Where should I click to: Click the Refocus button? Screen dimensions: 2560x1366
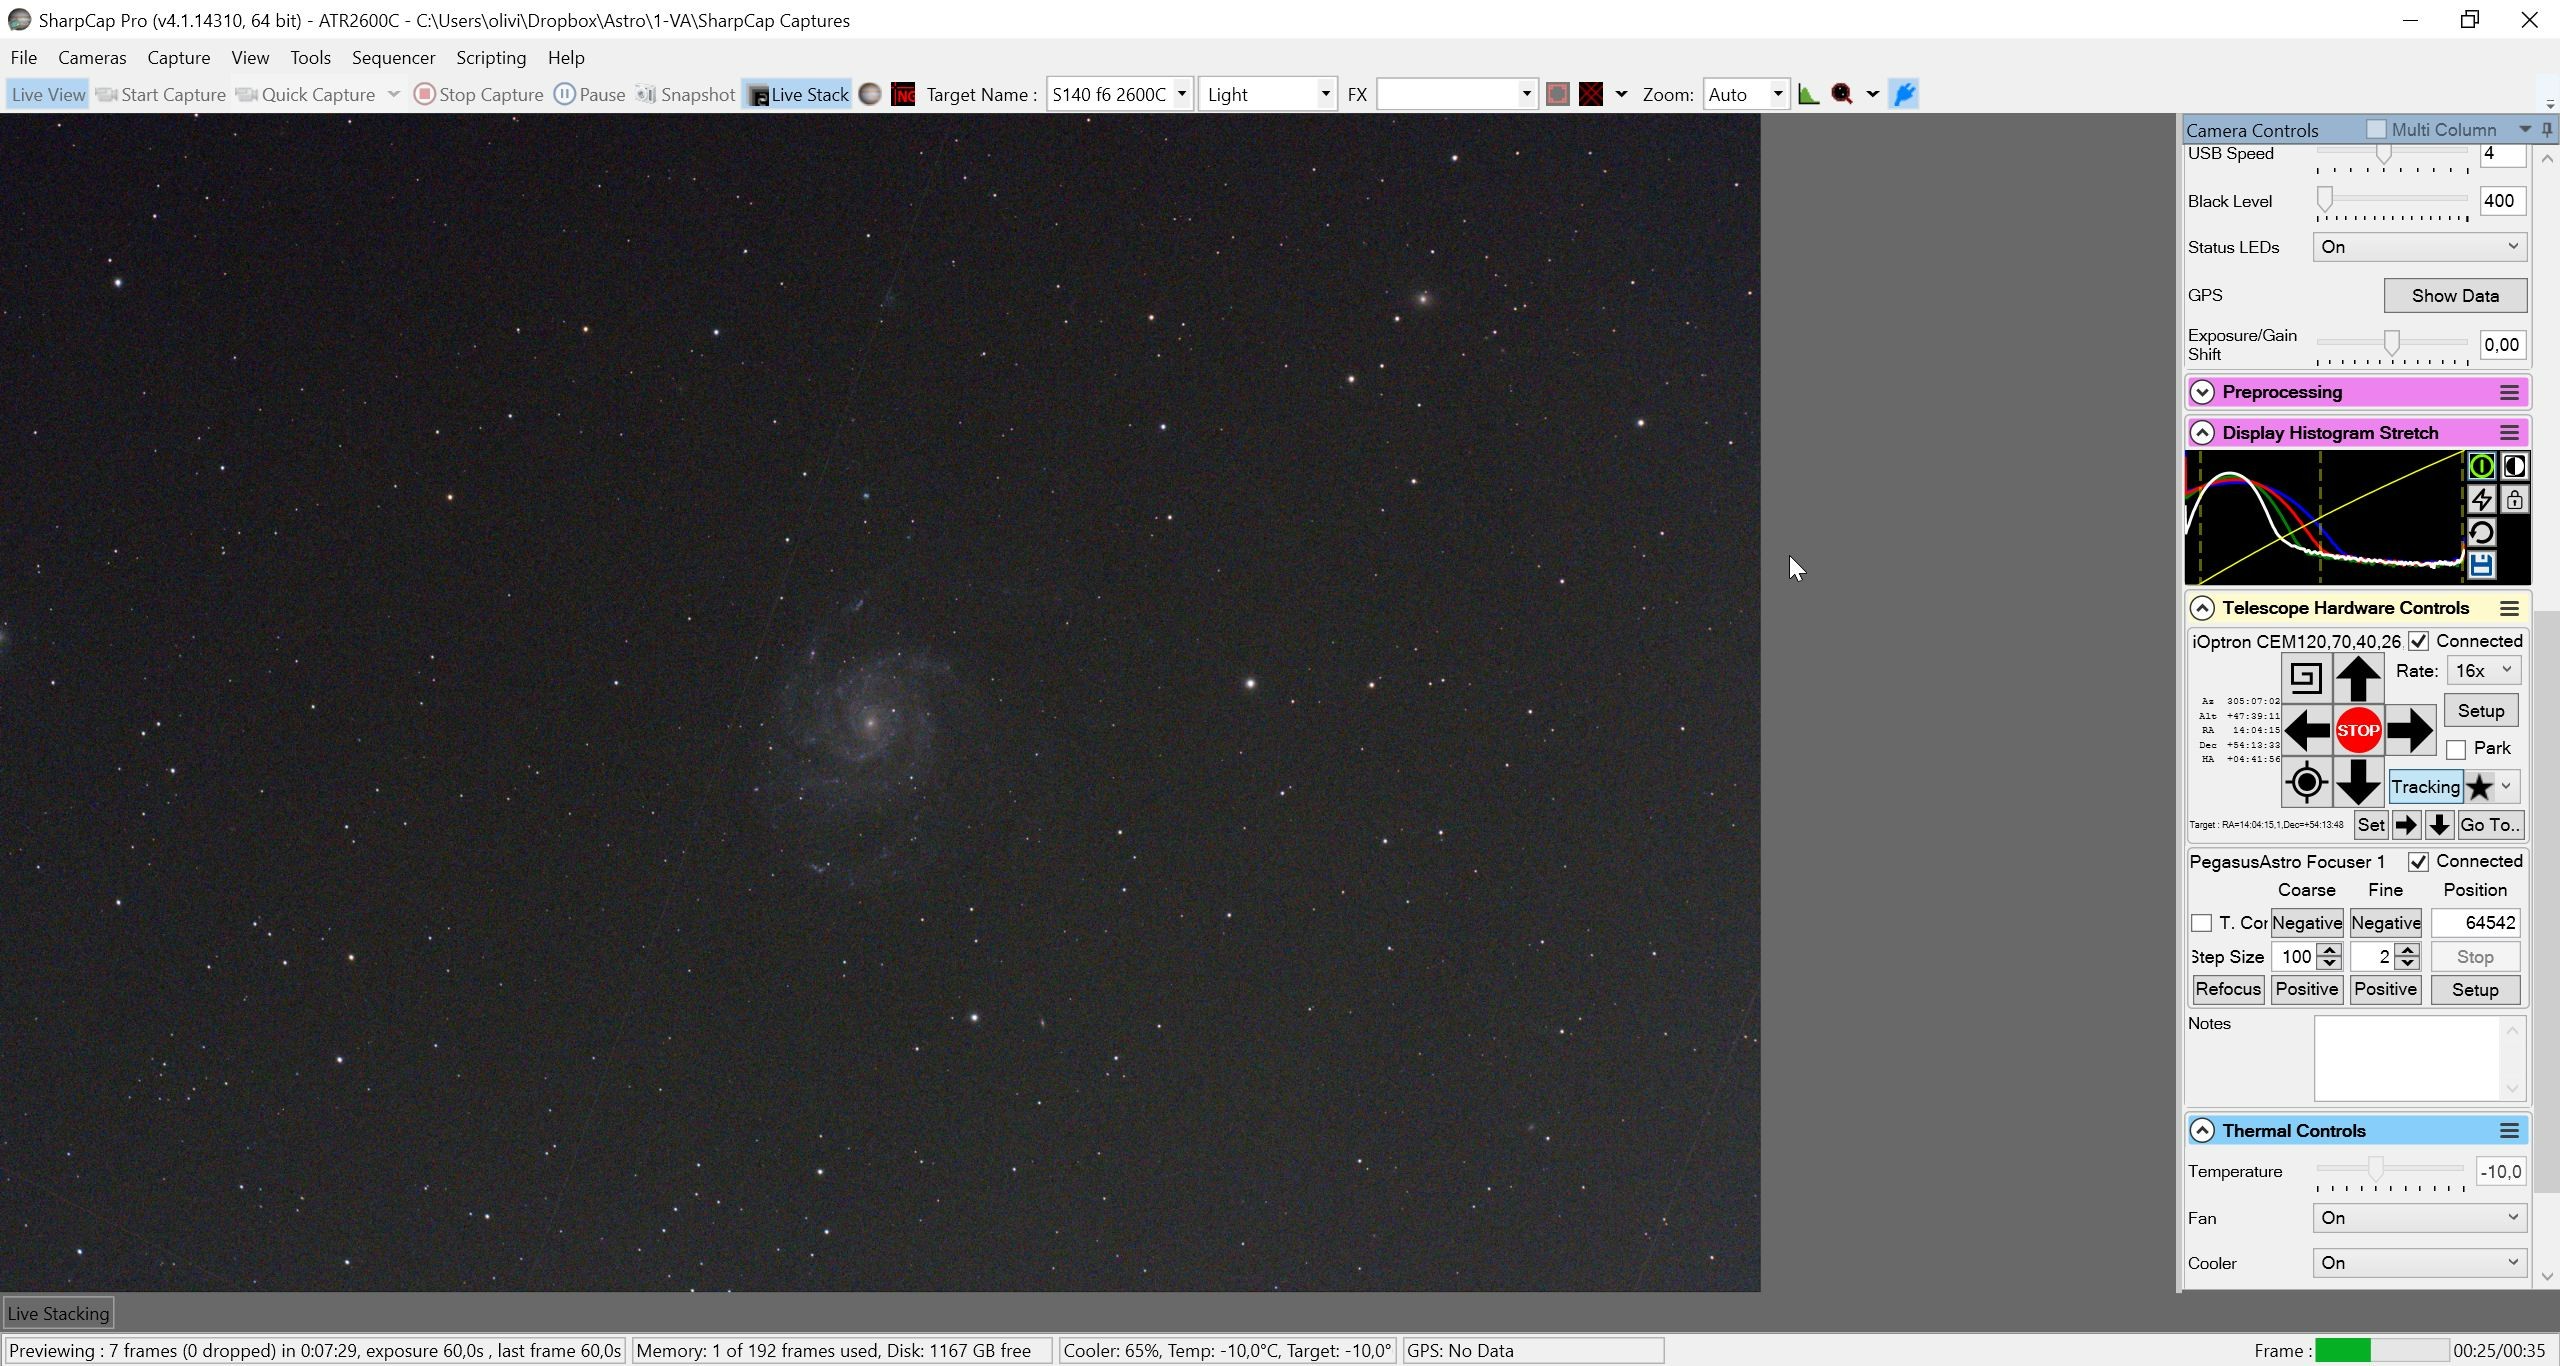click(2228, 989)
